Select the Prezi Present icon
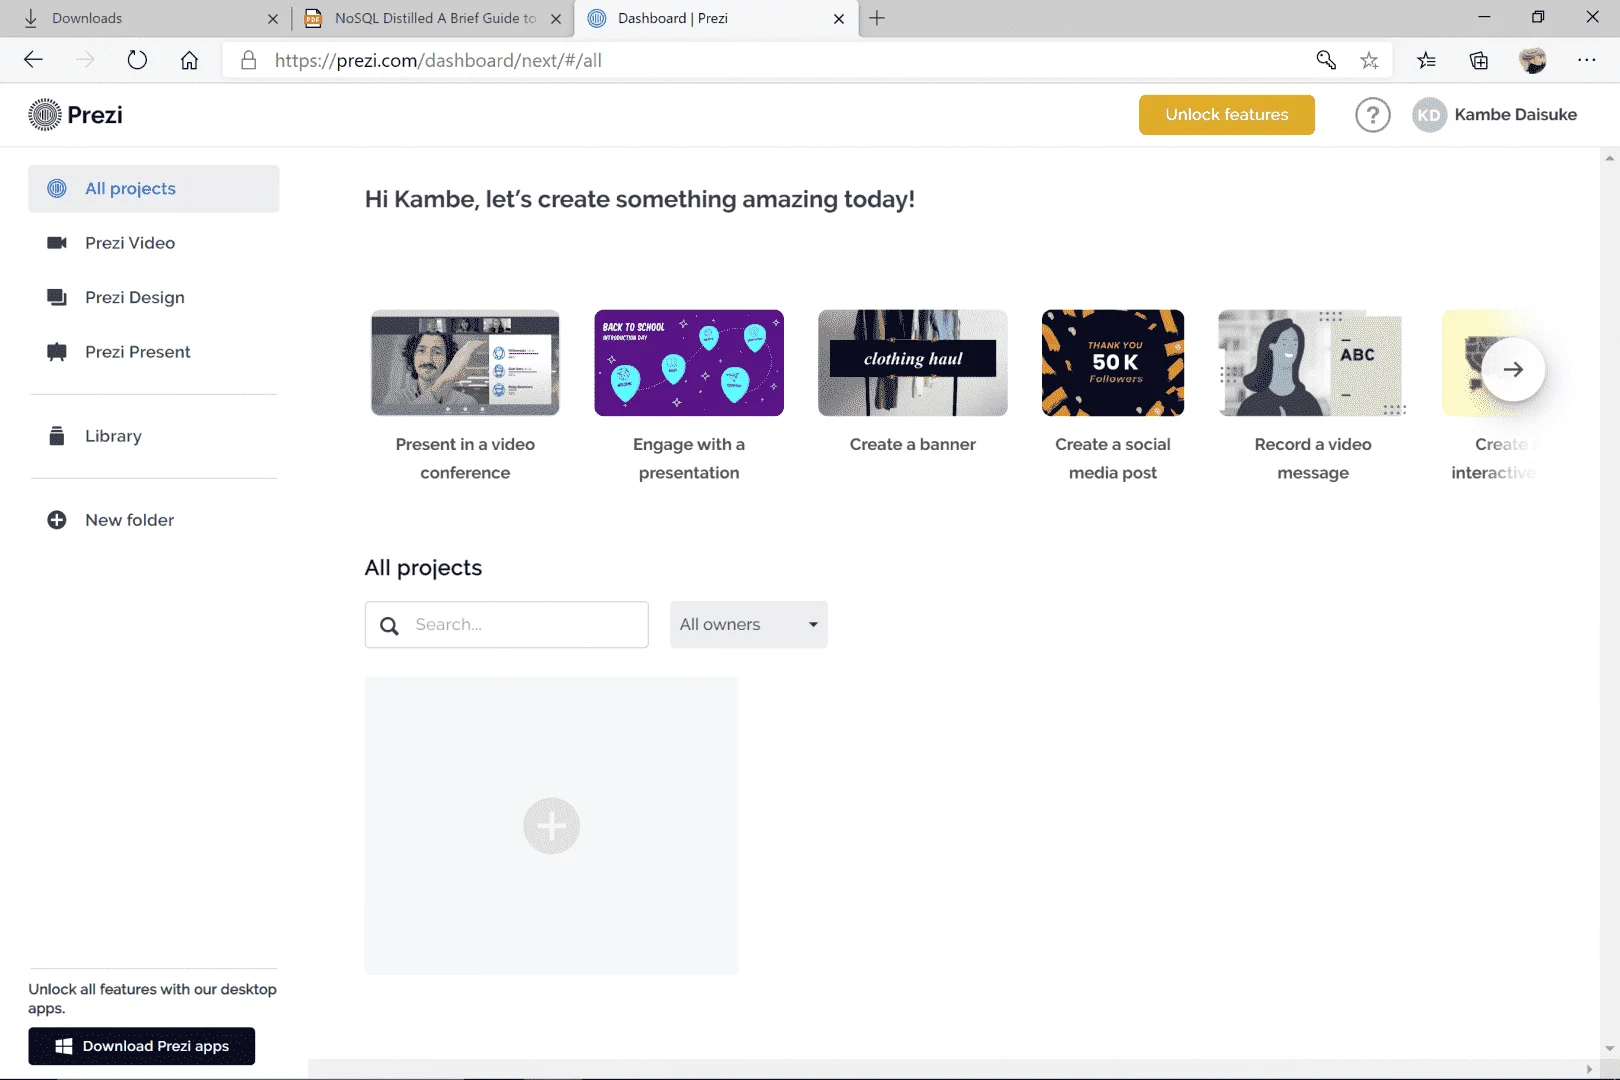 click(57, 352)
